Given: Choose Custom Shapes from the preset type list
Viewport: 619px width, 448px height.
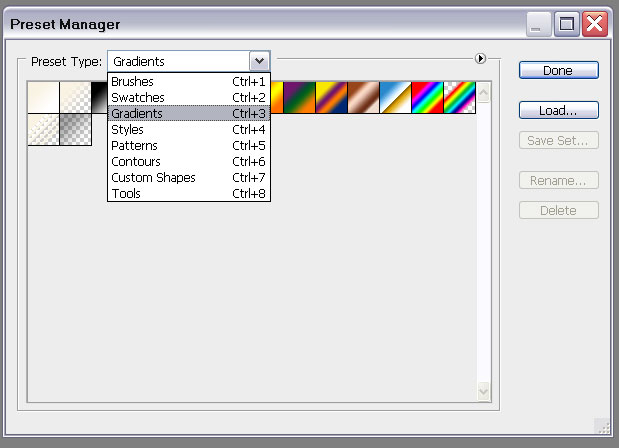Looking at the screenshot, I should tap(189, 178).
